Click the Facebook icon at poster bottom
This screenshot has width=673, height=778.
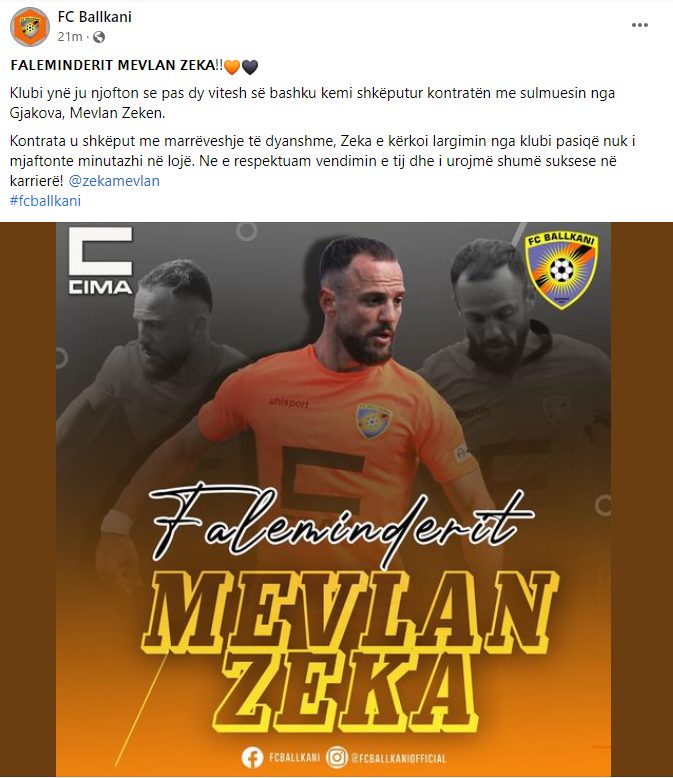pos(252,758)
